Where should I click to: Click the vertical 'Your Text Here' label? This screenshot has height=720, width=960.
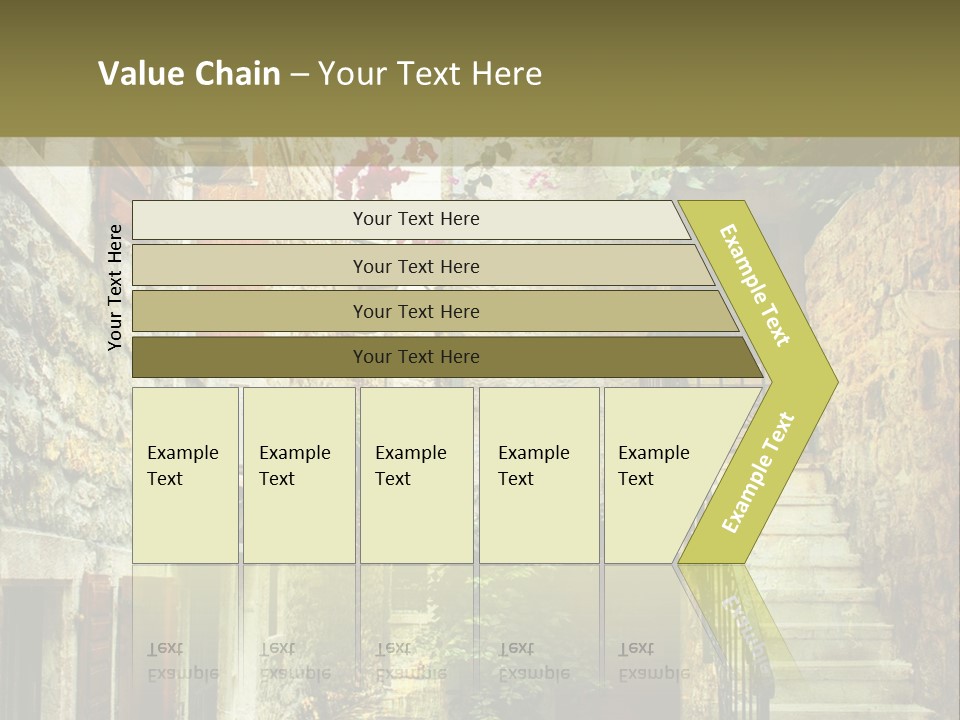[x=115, y=287]
